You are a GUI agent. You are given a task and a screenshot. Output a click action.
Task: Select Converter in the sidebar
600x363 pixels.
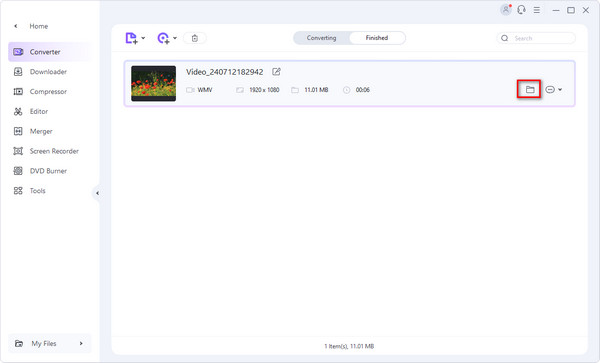50,52
